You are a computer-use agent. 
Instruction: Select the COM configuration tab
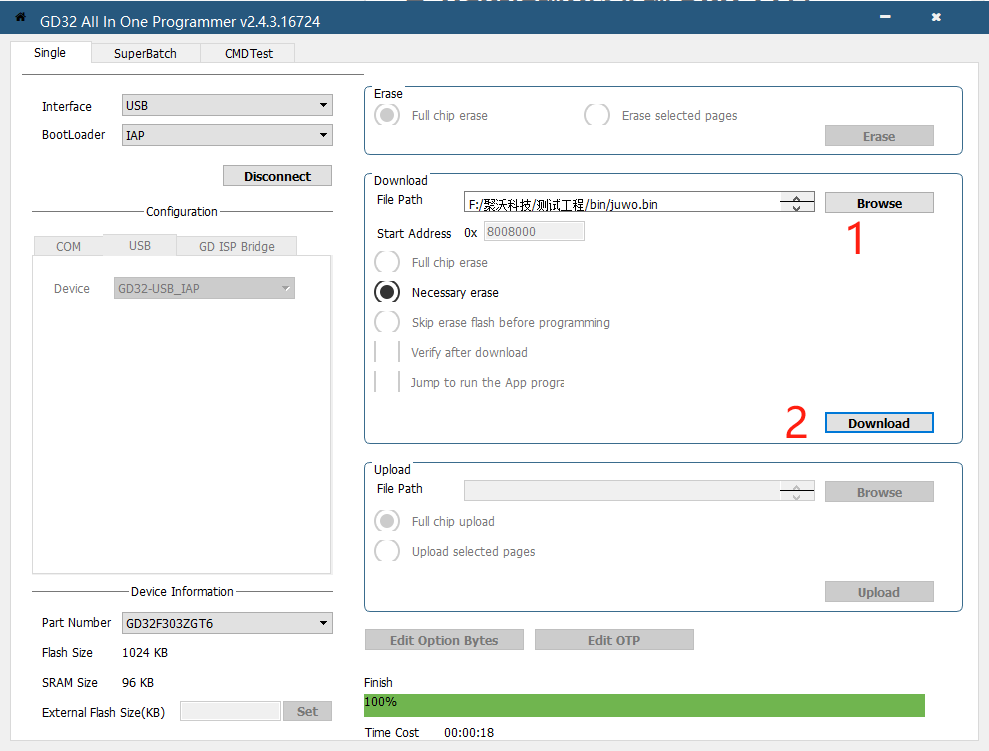click(68, 247)
